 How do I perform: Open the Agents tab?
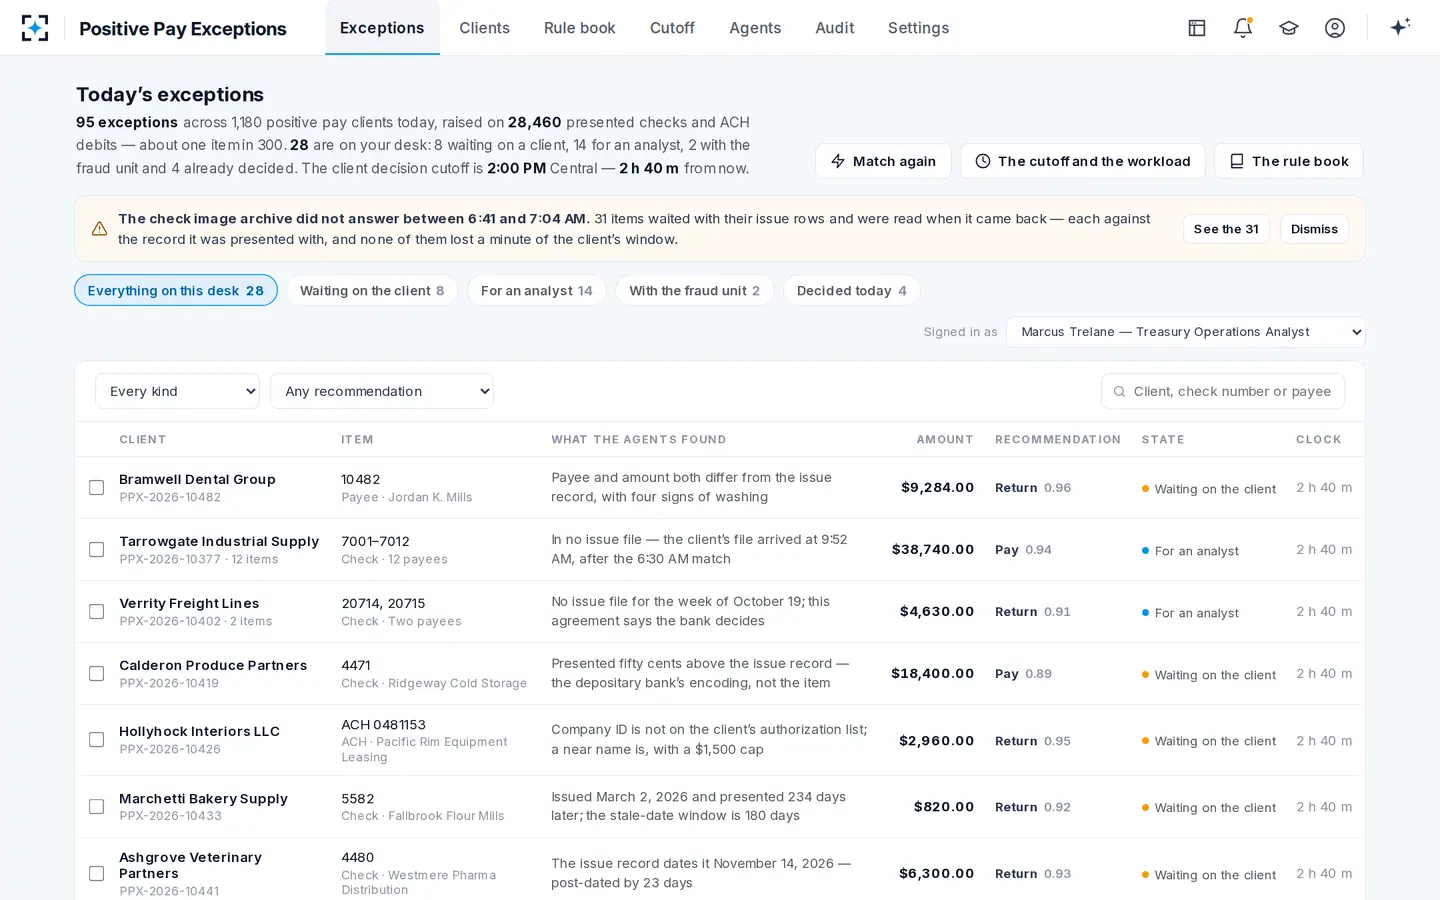click(755, 28)
